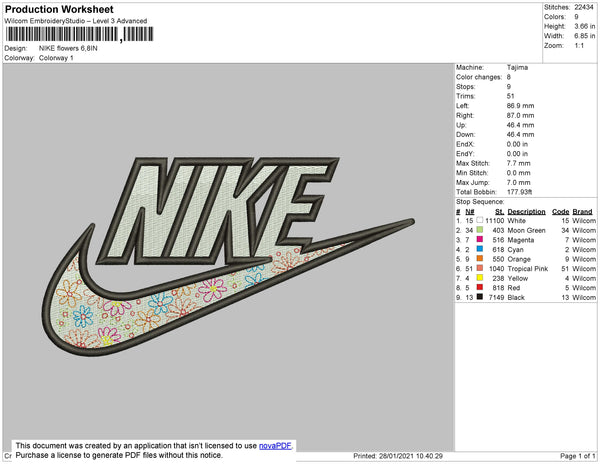The width and height of the screenshot is (600, 464).
Task: Click the Zoom value 1:1
Action: 579,46
